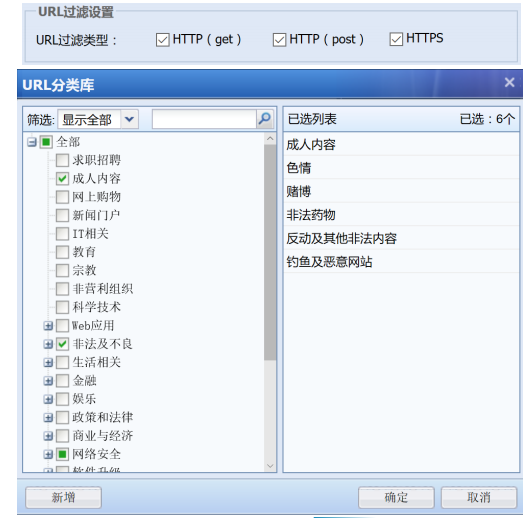Viewport: 523px width, 518px height.
Task: Check the 求职招聘 checkbox
Action: (x=62, y=160)
